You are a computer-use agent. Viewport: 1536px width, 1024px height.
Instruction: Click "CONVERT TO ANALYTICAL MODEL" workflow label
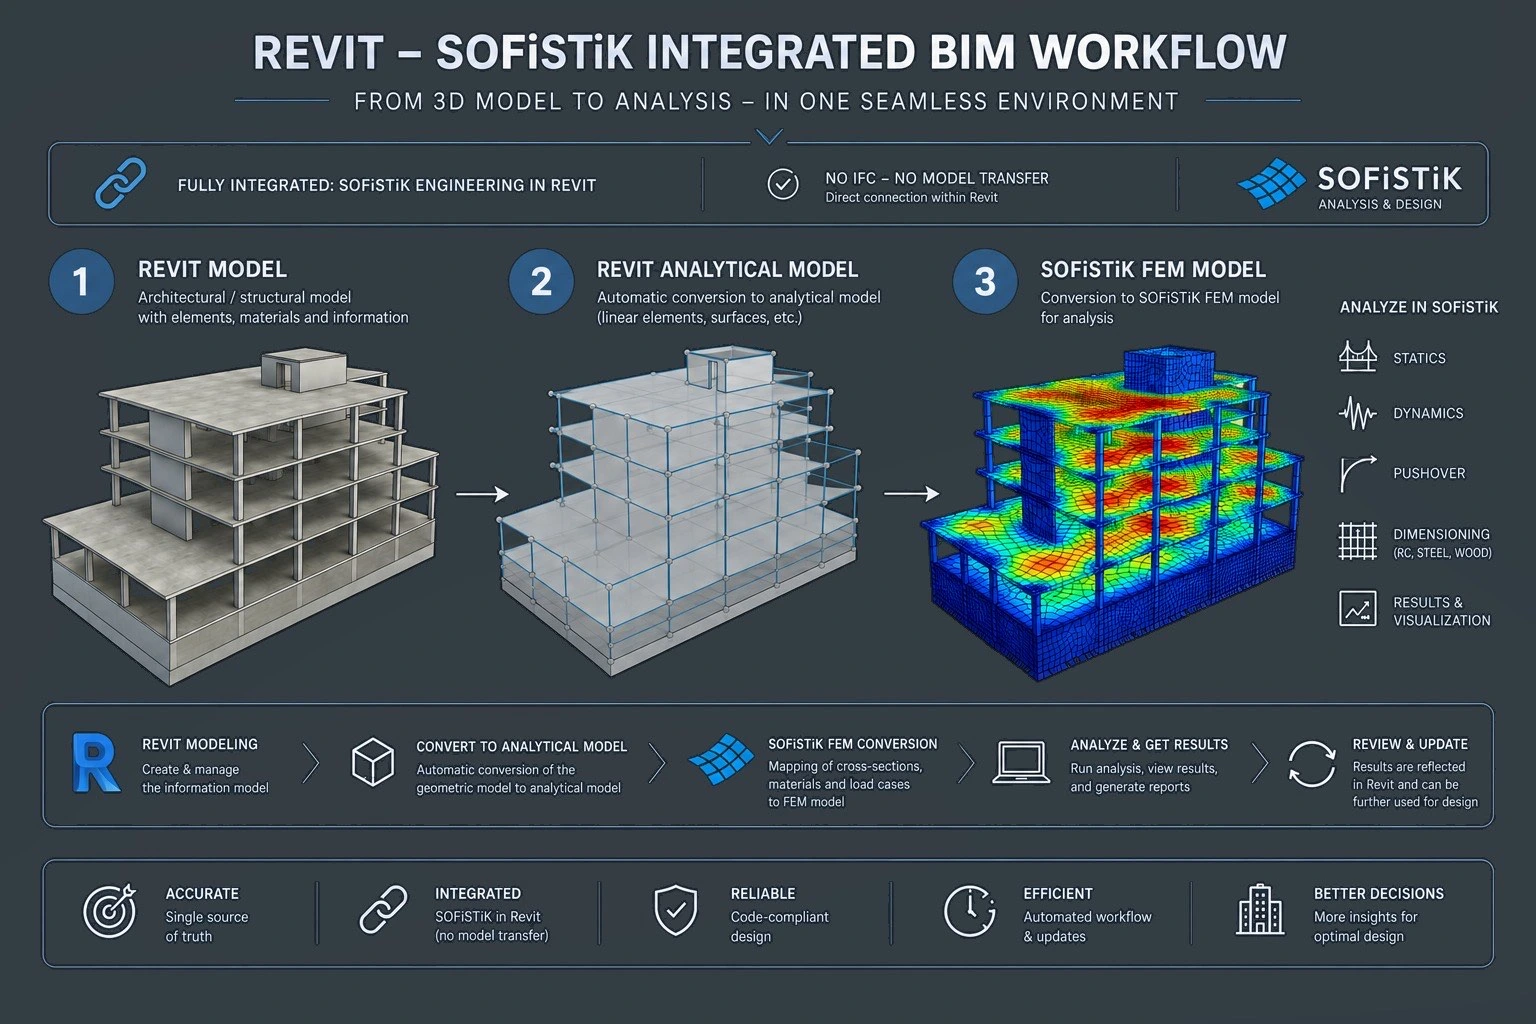point(522,746)
